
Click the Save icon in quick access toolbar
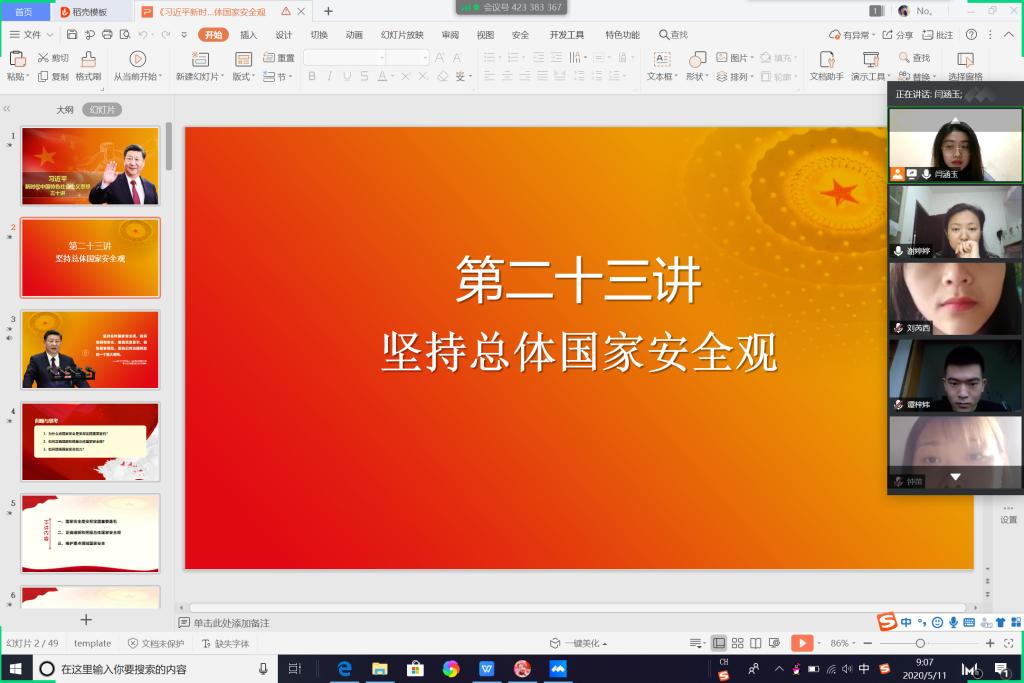[x=72, y=35]
